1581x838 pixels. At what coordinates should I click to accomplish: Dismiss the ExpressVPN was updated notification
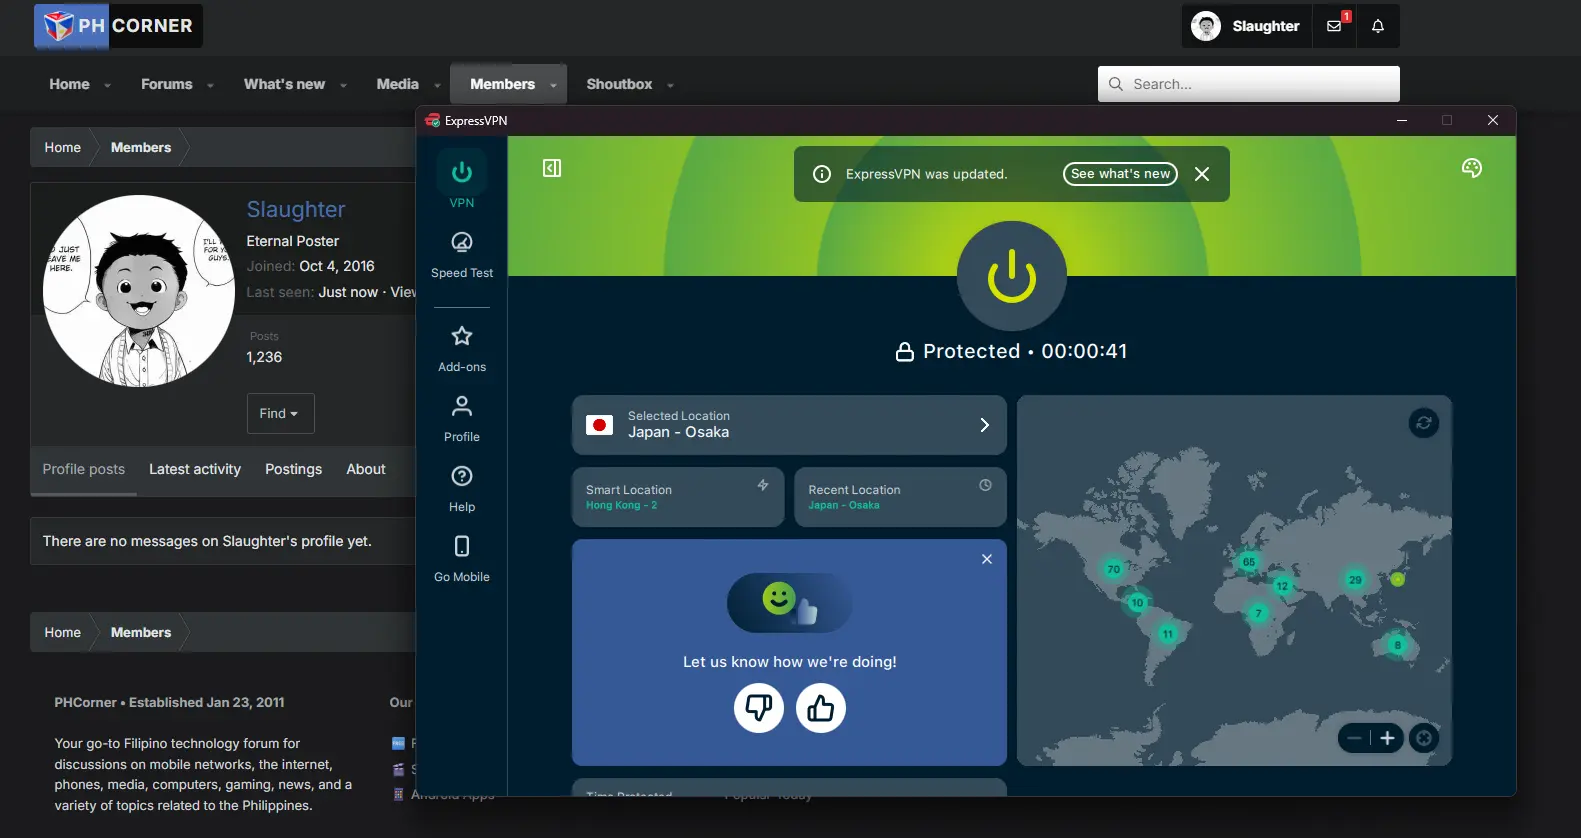(1202, 174)
